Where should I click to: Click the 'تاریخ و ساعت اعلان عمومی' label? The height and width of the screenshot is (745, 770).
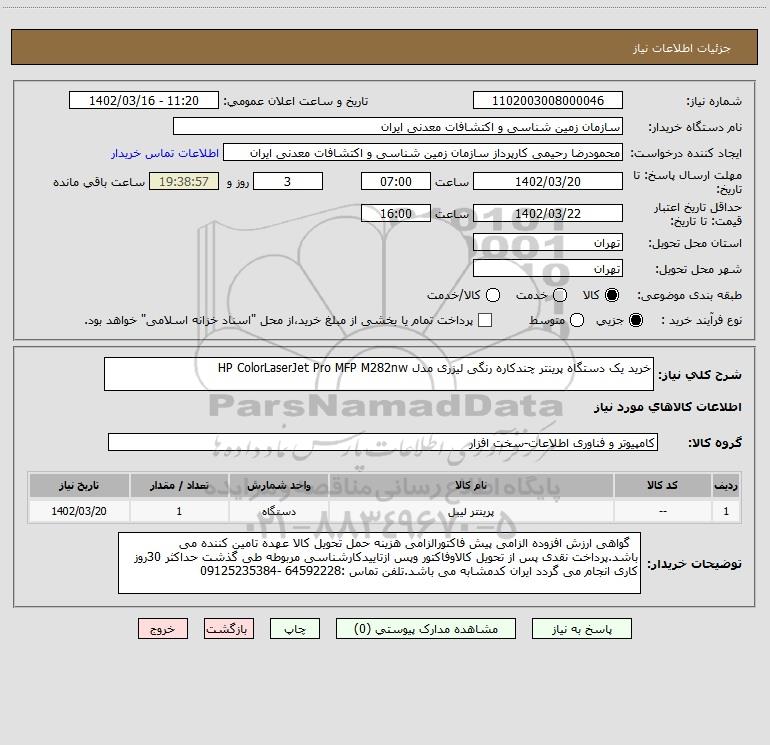pyautogui.click(x=296, y=101)
